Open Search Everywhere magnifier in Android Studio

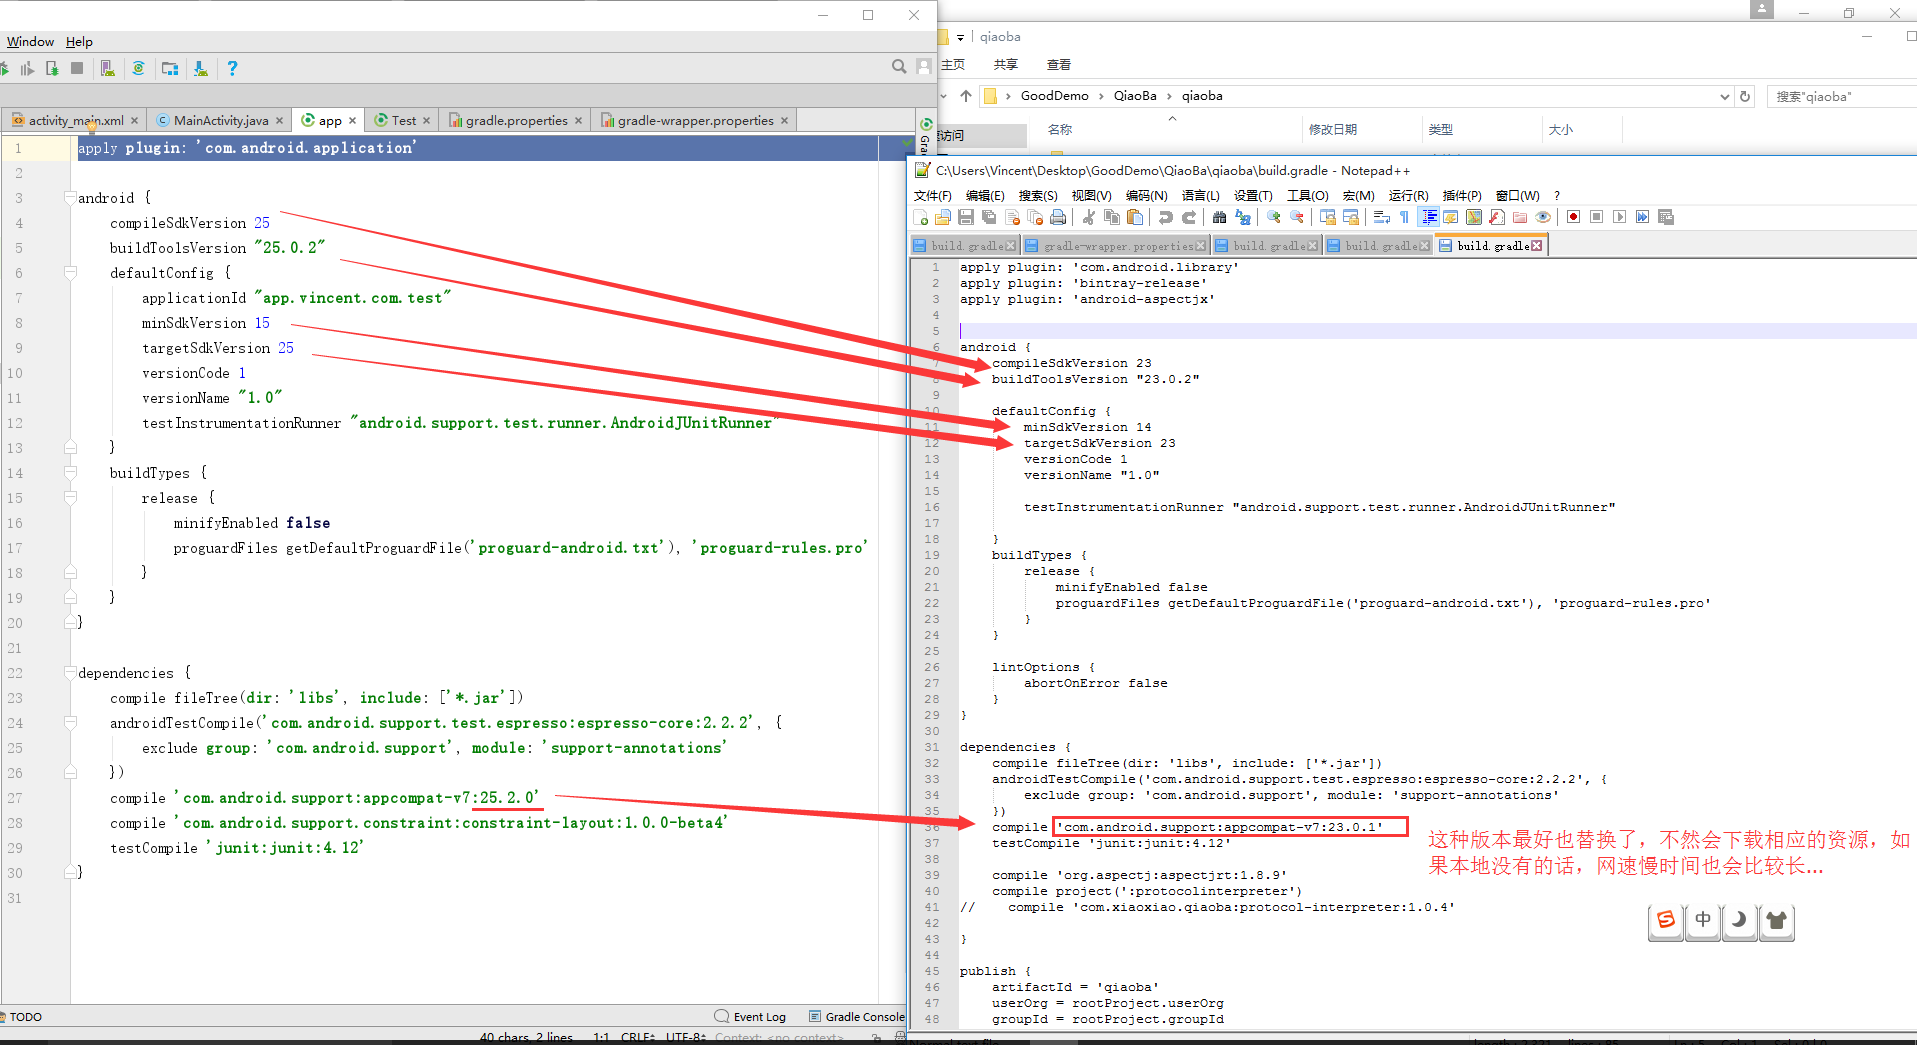point(899,66)
